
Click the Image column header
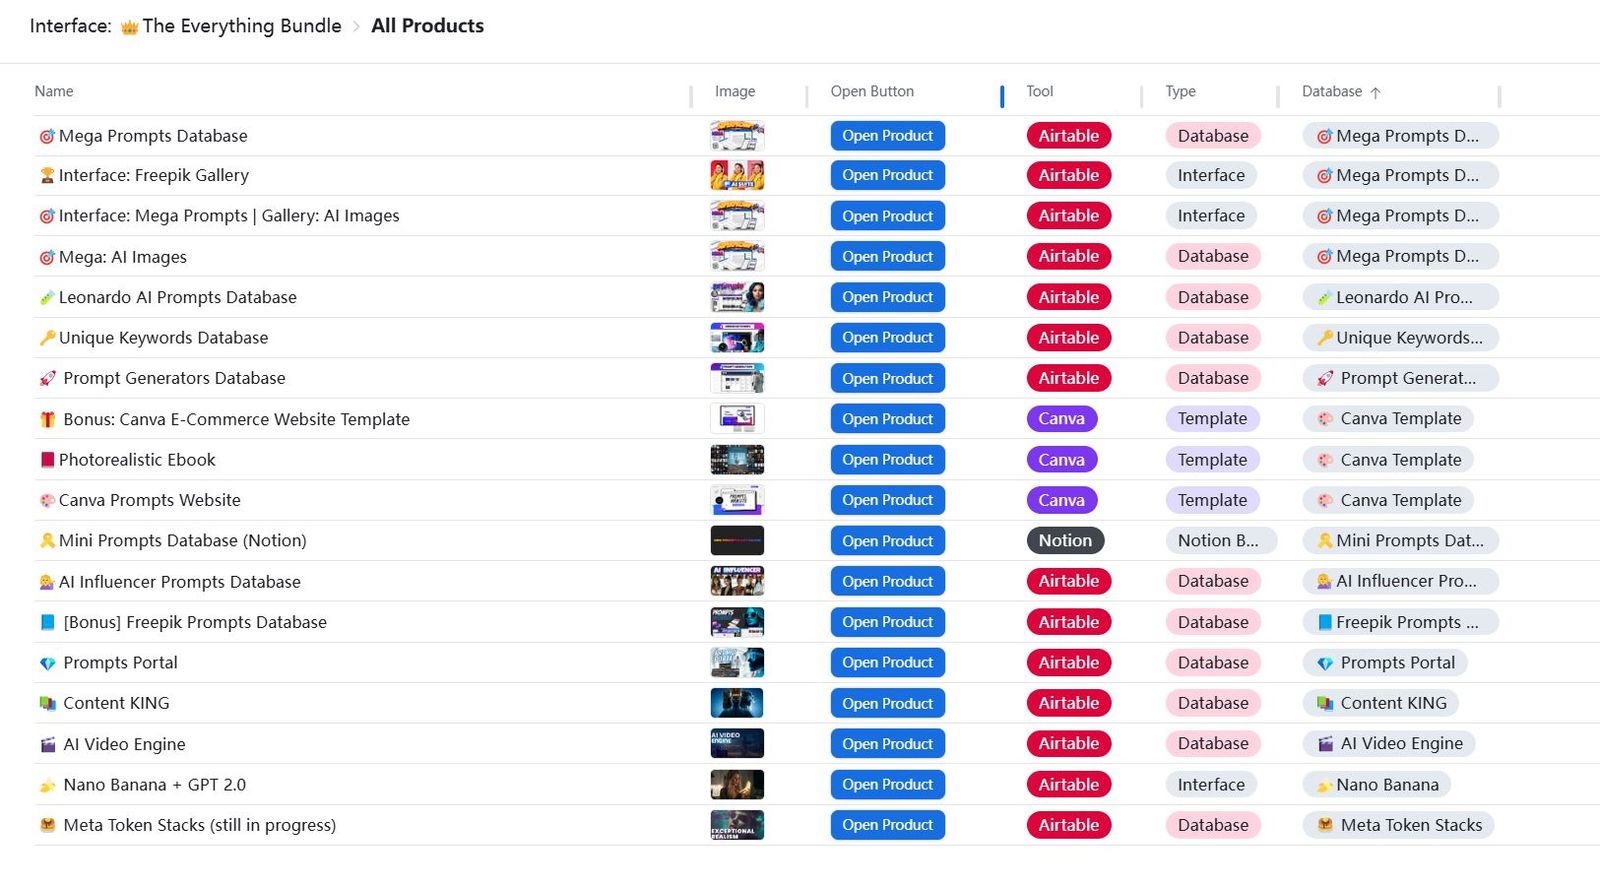click(x=735, y=91)
